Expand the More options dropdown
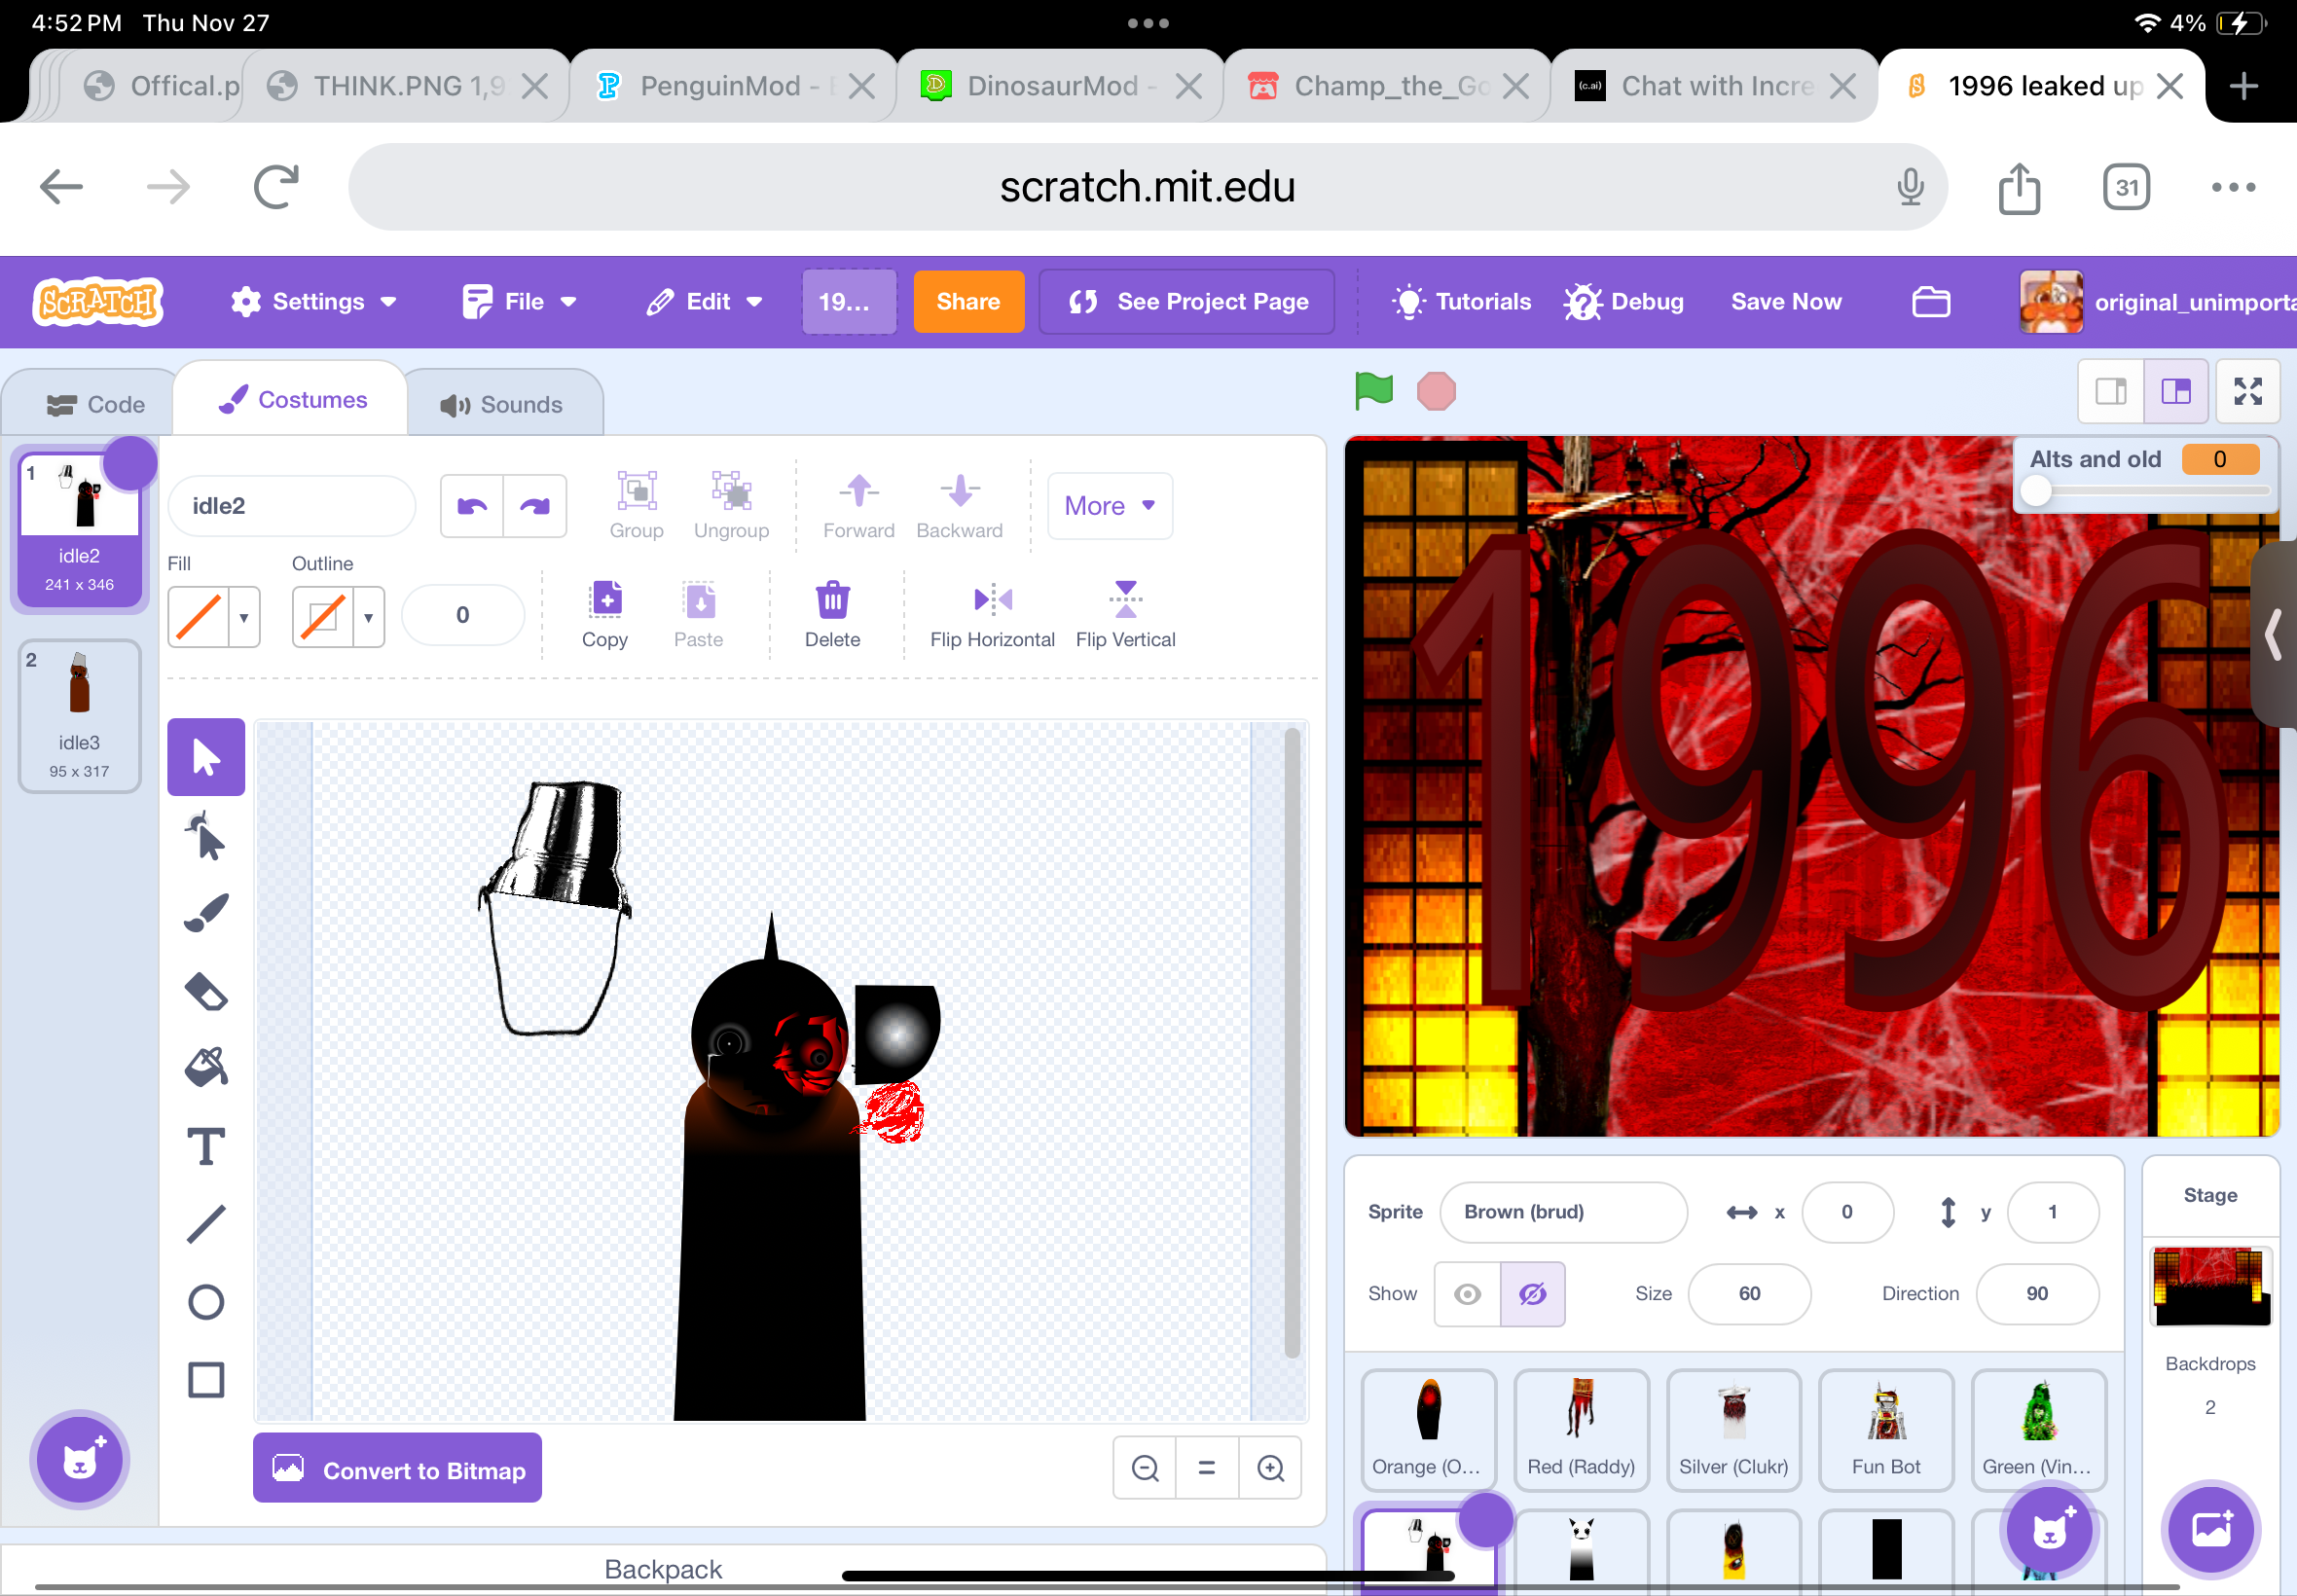Screen dimensions: 2297x1596 [1109, 506]
